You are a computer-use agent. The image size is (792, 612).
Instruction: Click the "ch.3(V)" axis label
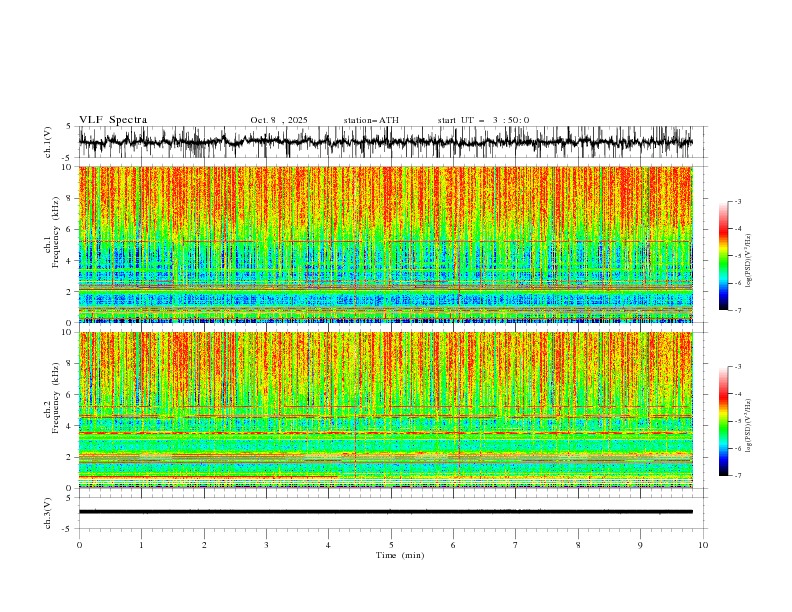(48, 513)
